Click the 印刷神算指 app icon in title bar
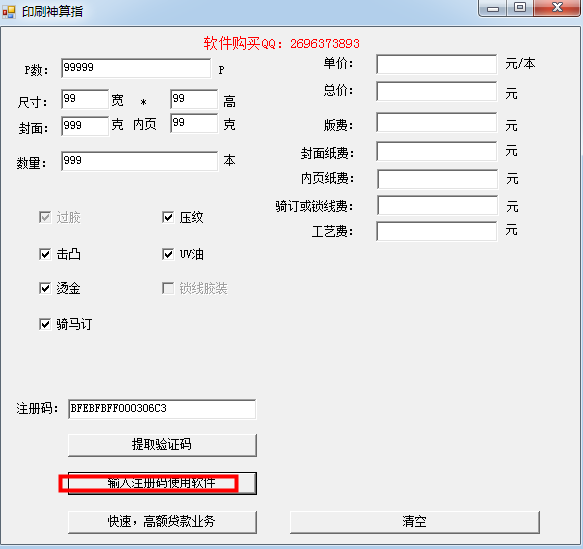This screenshot has height=549, width=583. [9, 12]
